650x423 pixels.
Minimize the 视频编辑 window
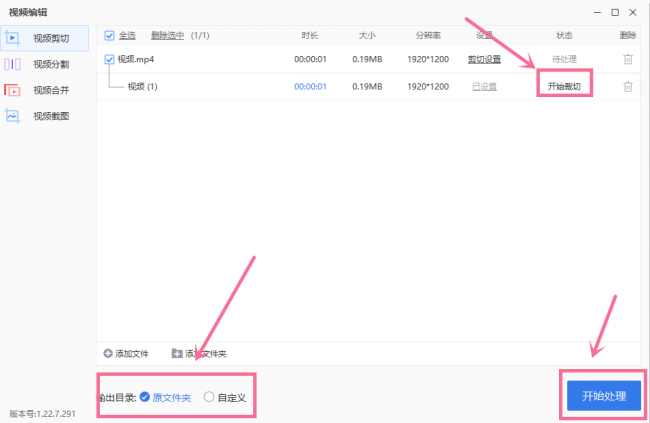pos(597,12)
